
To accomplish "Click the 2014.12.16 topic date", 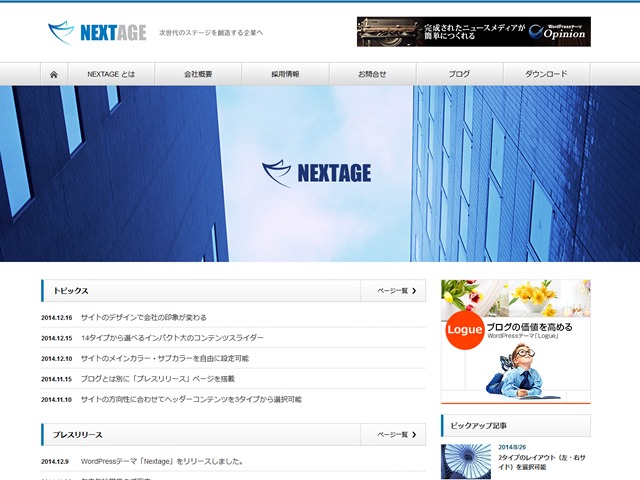I will point(57,318).
